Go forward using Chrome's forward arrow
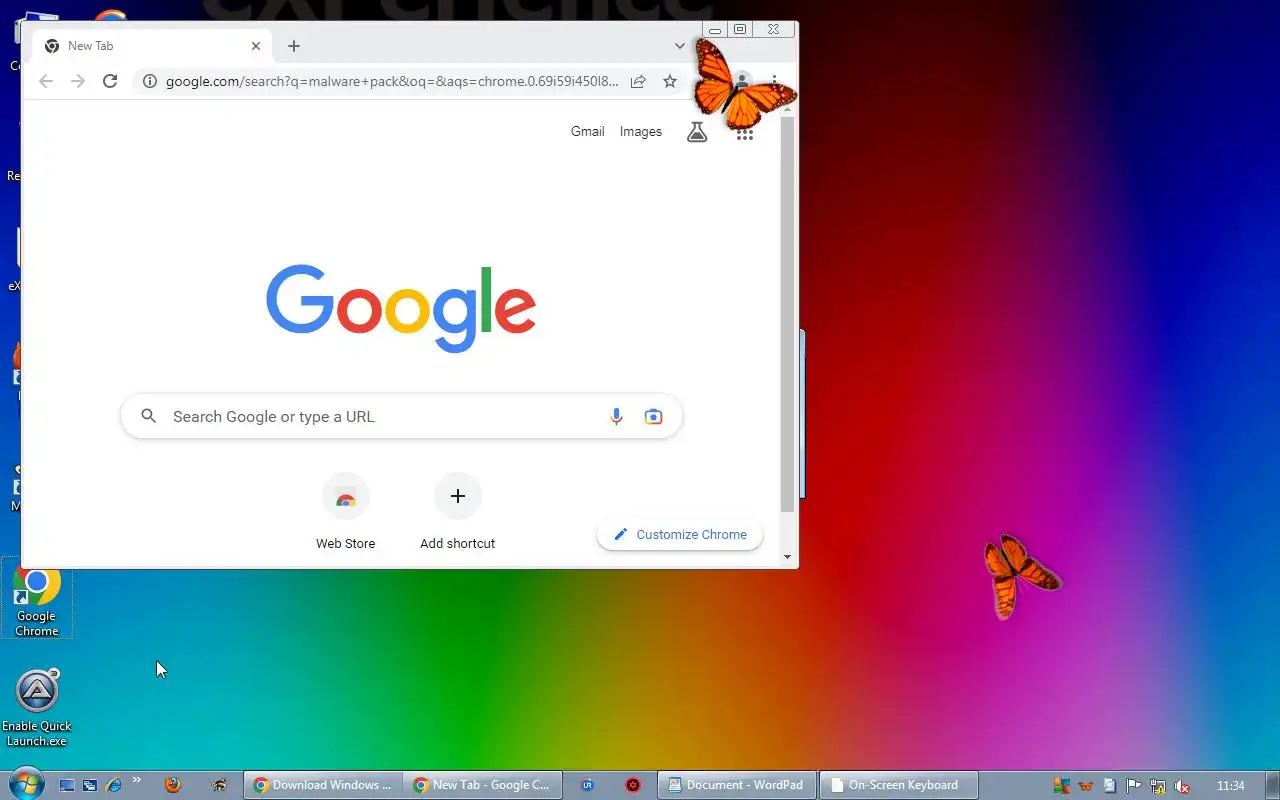The width and height of the screenshot is (1280, 800). [x=78, y=81]
